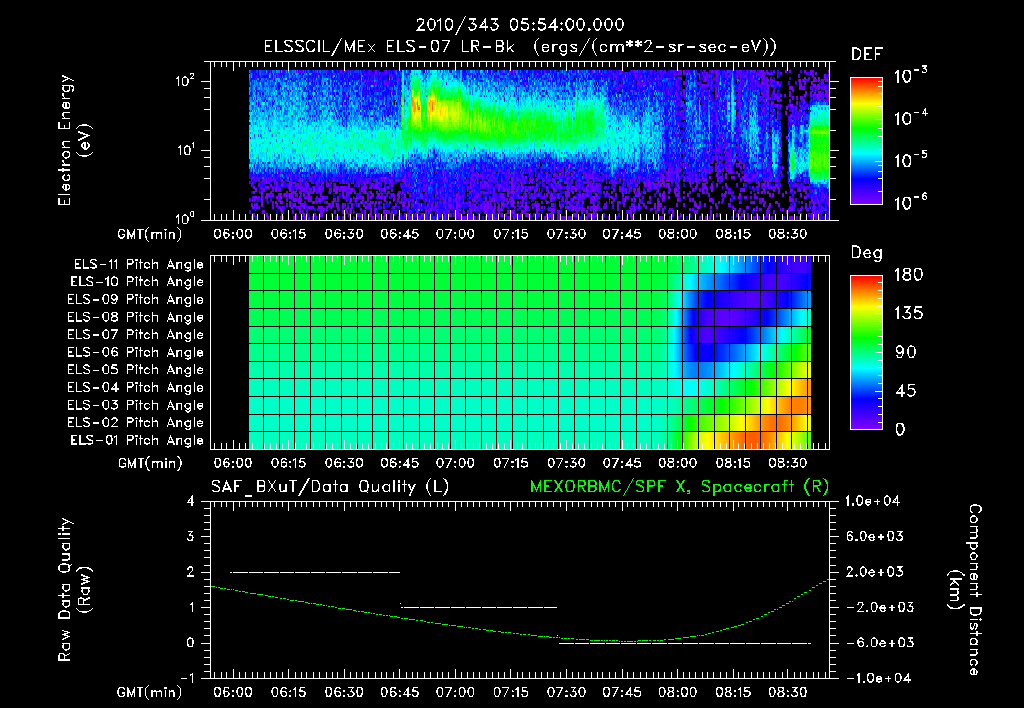Select the ELS-11 Pitch Angle row label

click(x=138, y=265)
